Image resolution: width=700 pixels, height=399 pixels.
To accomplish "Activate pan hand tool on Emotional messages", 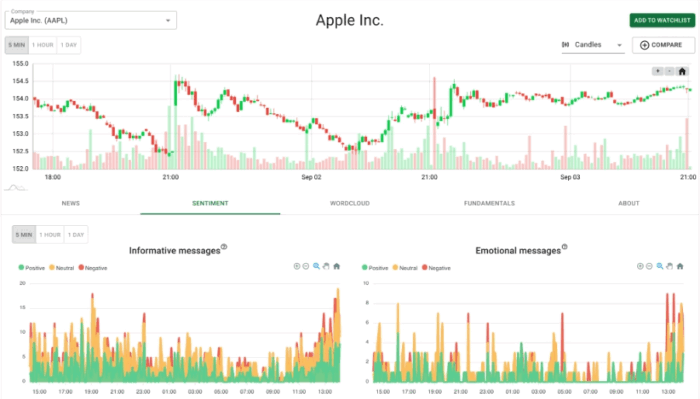I will click(x=670, y=266).
